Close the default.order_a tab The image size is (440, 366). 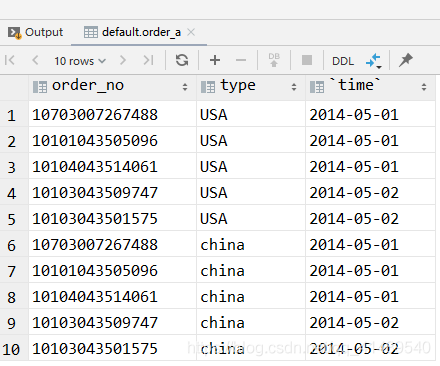point(191,32)
